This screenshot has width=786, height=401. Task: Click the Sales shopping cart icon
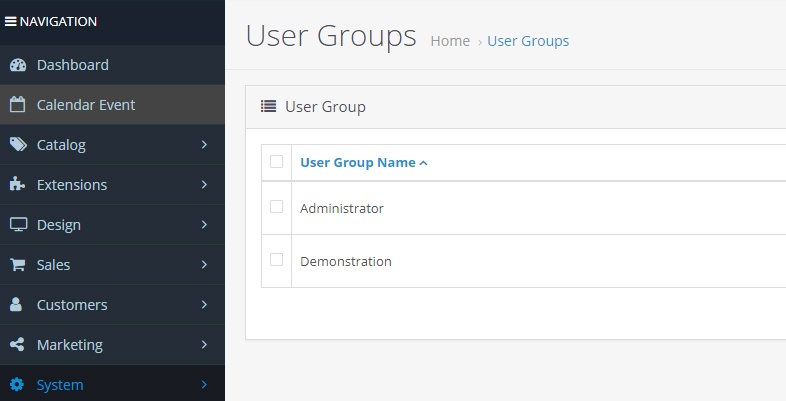(17, 265)
